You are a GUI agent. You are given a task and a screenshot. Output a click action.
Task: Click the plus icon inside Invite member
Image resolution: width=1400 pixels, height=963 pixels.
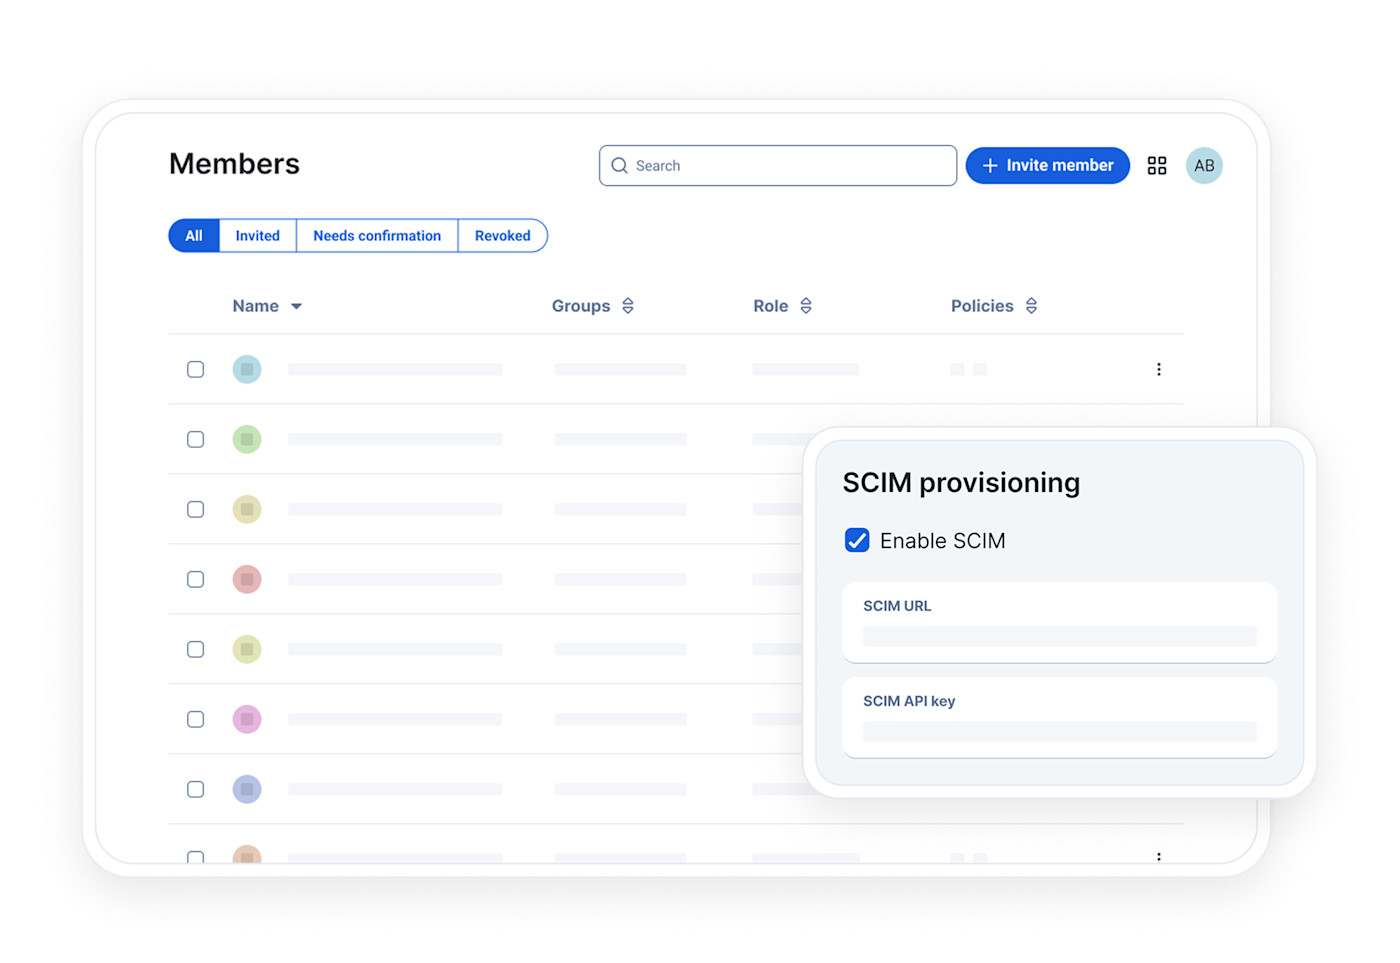pyautogui.click(x=991, y=165)
